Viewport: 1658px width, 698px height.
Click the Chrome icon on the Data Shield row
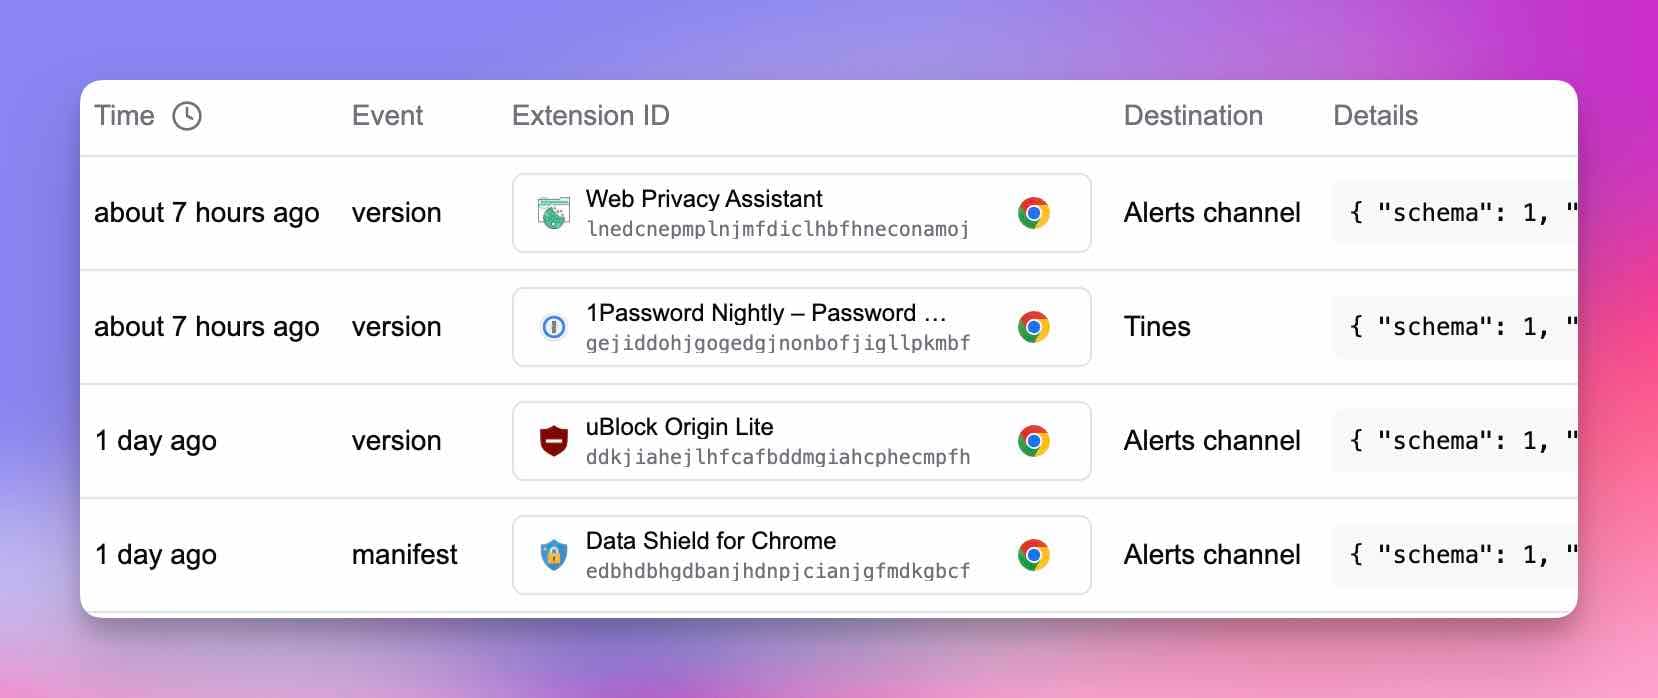point(1035,555)
